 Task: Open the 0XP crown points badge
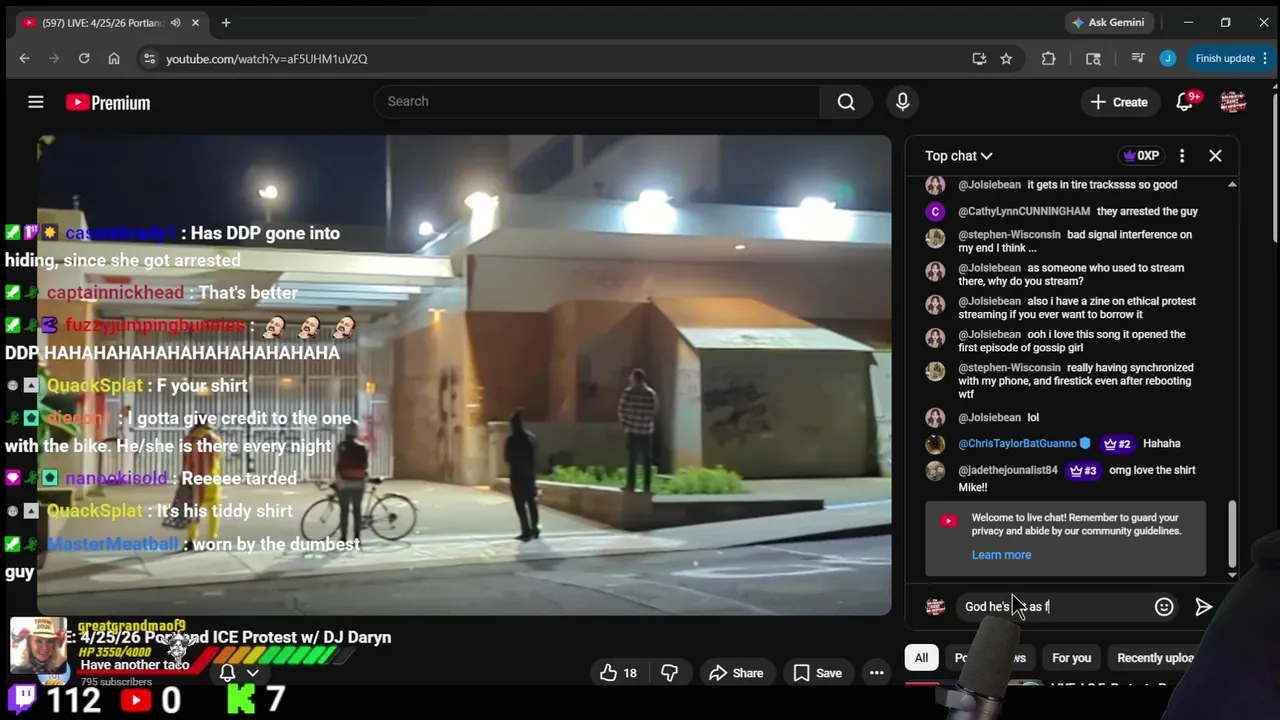point(1141,156)
